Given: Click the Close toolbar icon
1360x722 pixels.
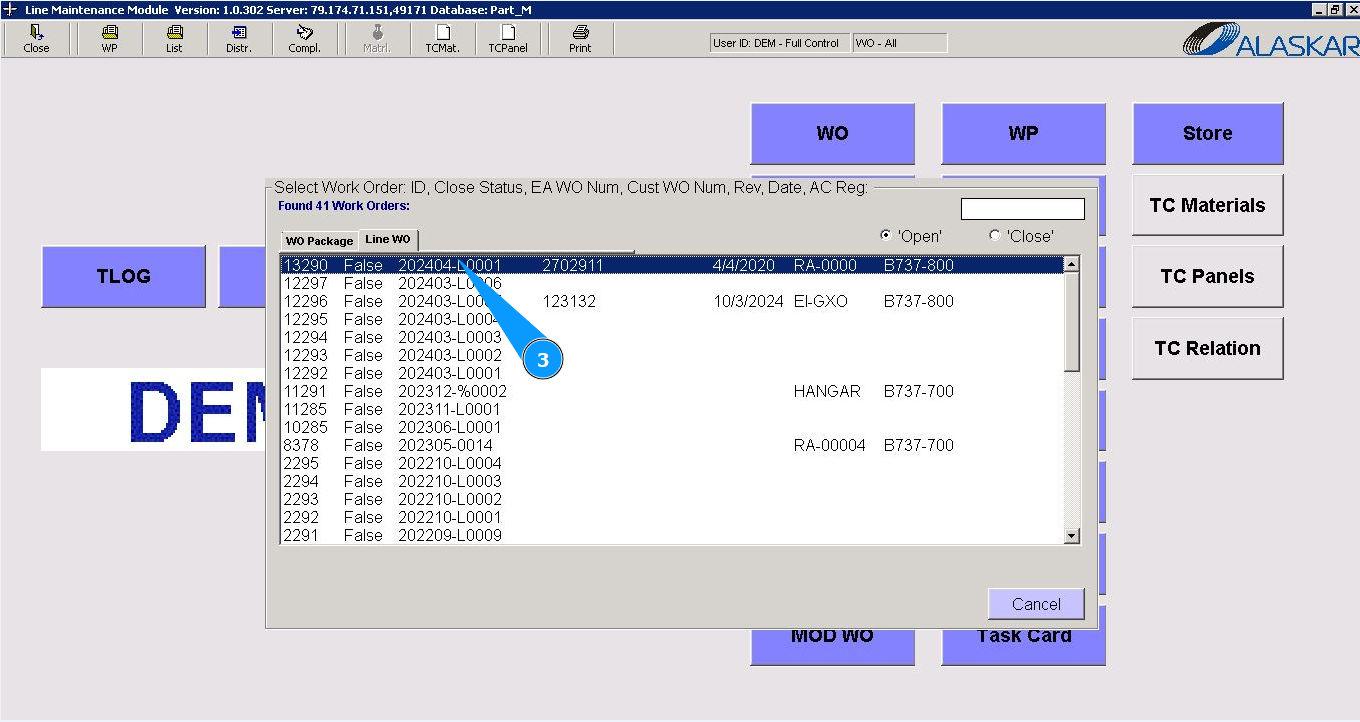Looking at the screenshot, I should pyautogui.click(x=36, y=39).
